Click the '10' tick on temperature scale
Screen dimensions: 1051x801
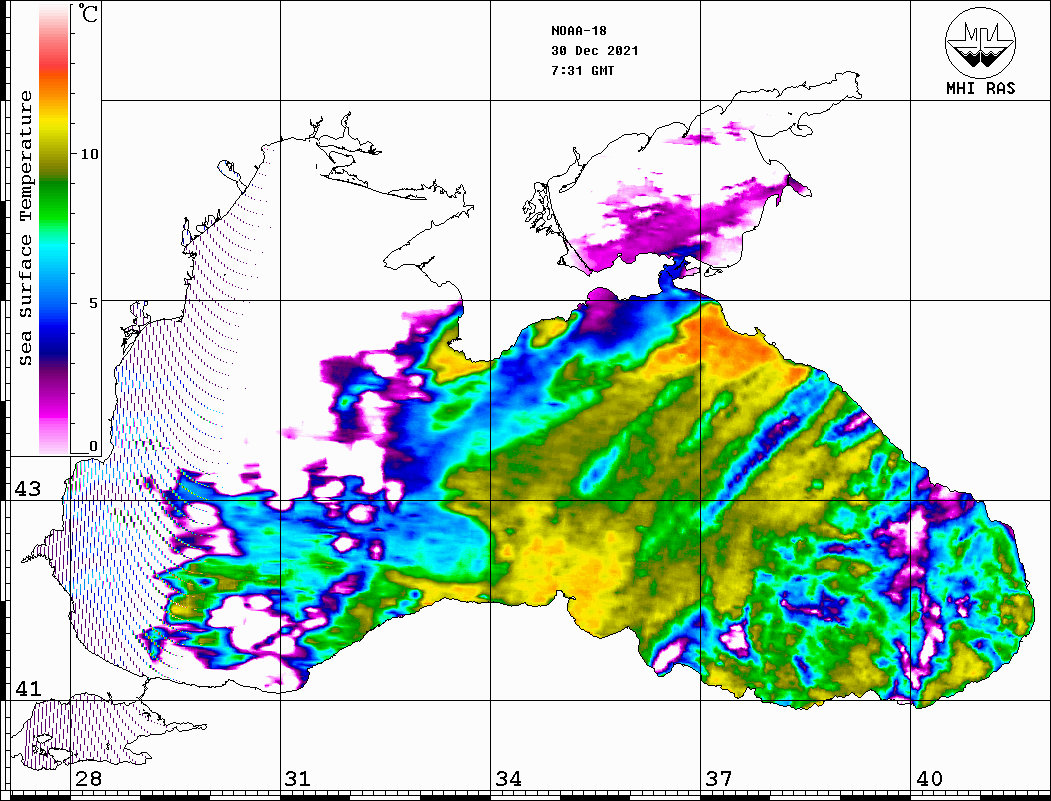point(89,154)
